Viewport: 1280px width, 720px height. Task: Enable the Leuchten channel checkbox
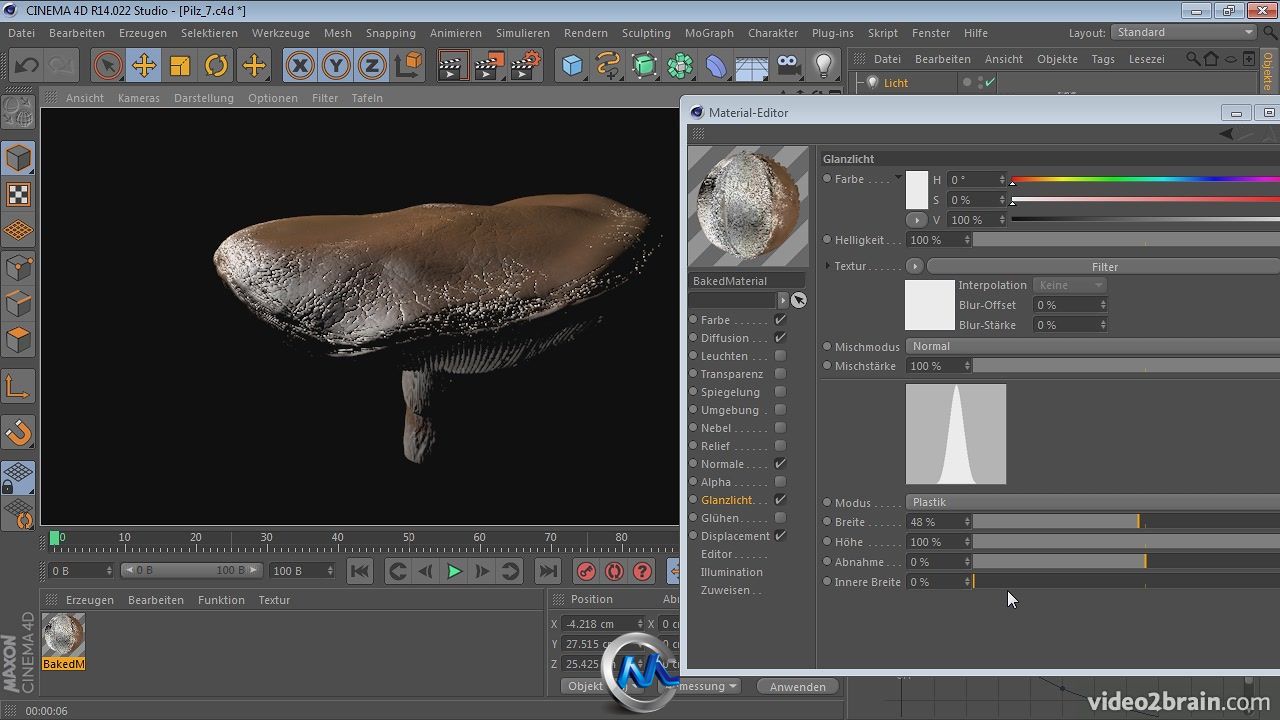[x=780, y=356]
